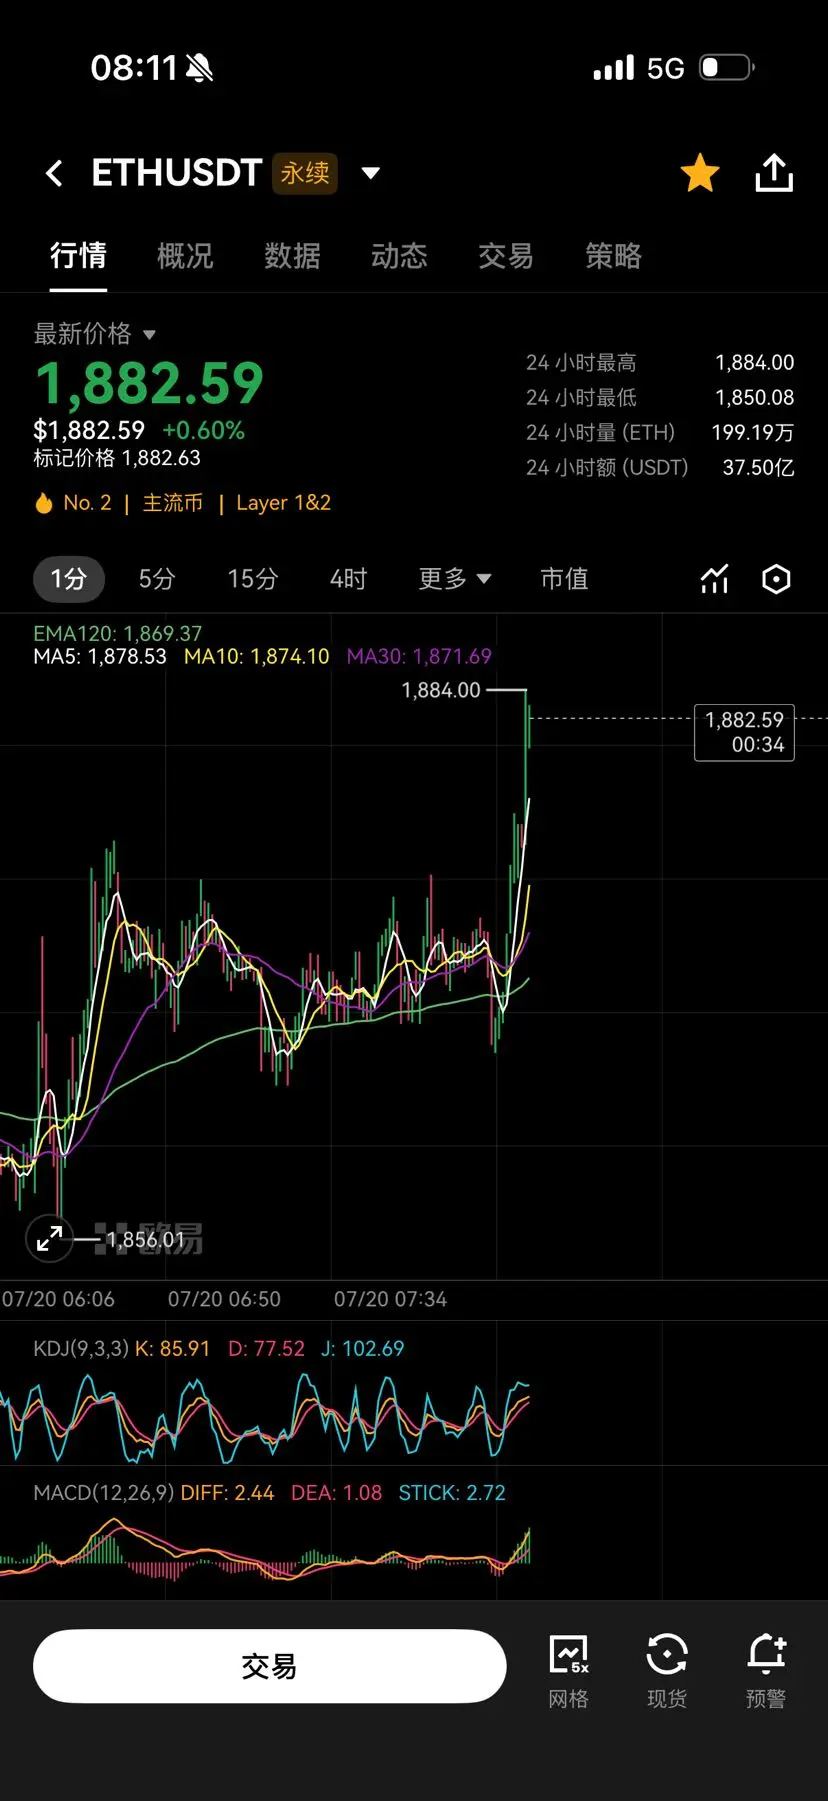Tap the 24小时最低 value 1,850.08
The height and width of the screenshot is (1801, 828).
click(x=754, y=397)
